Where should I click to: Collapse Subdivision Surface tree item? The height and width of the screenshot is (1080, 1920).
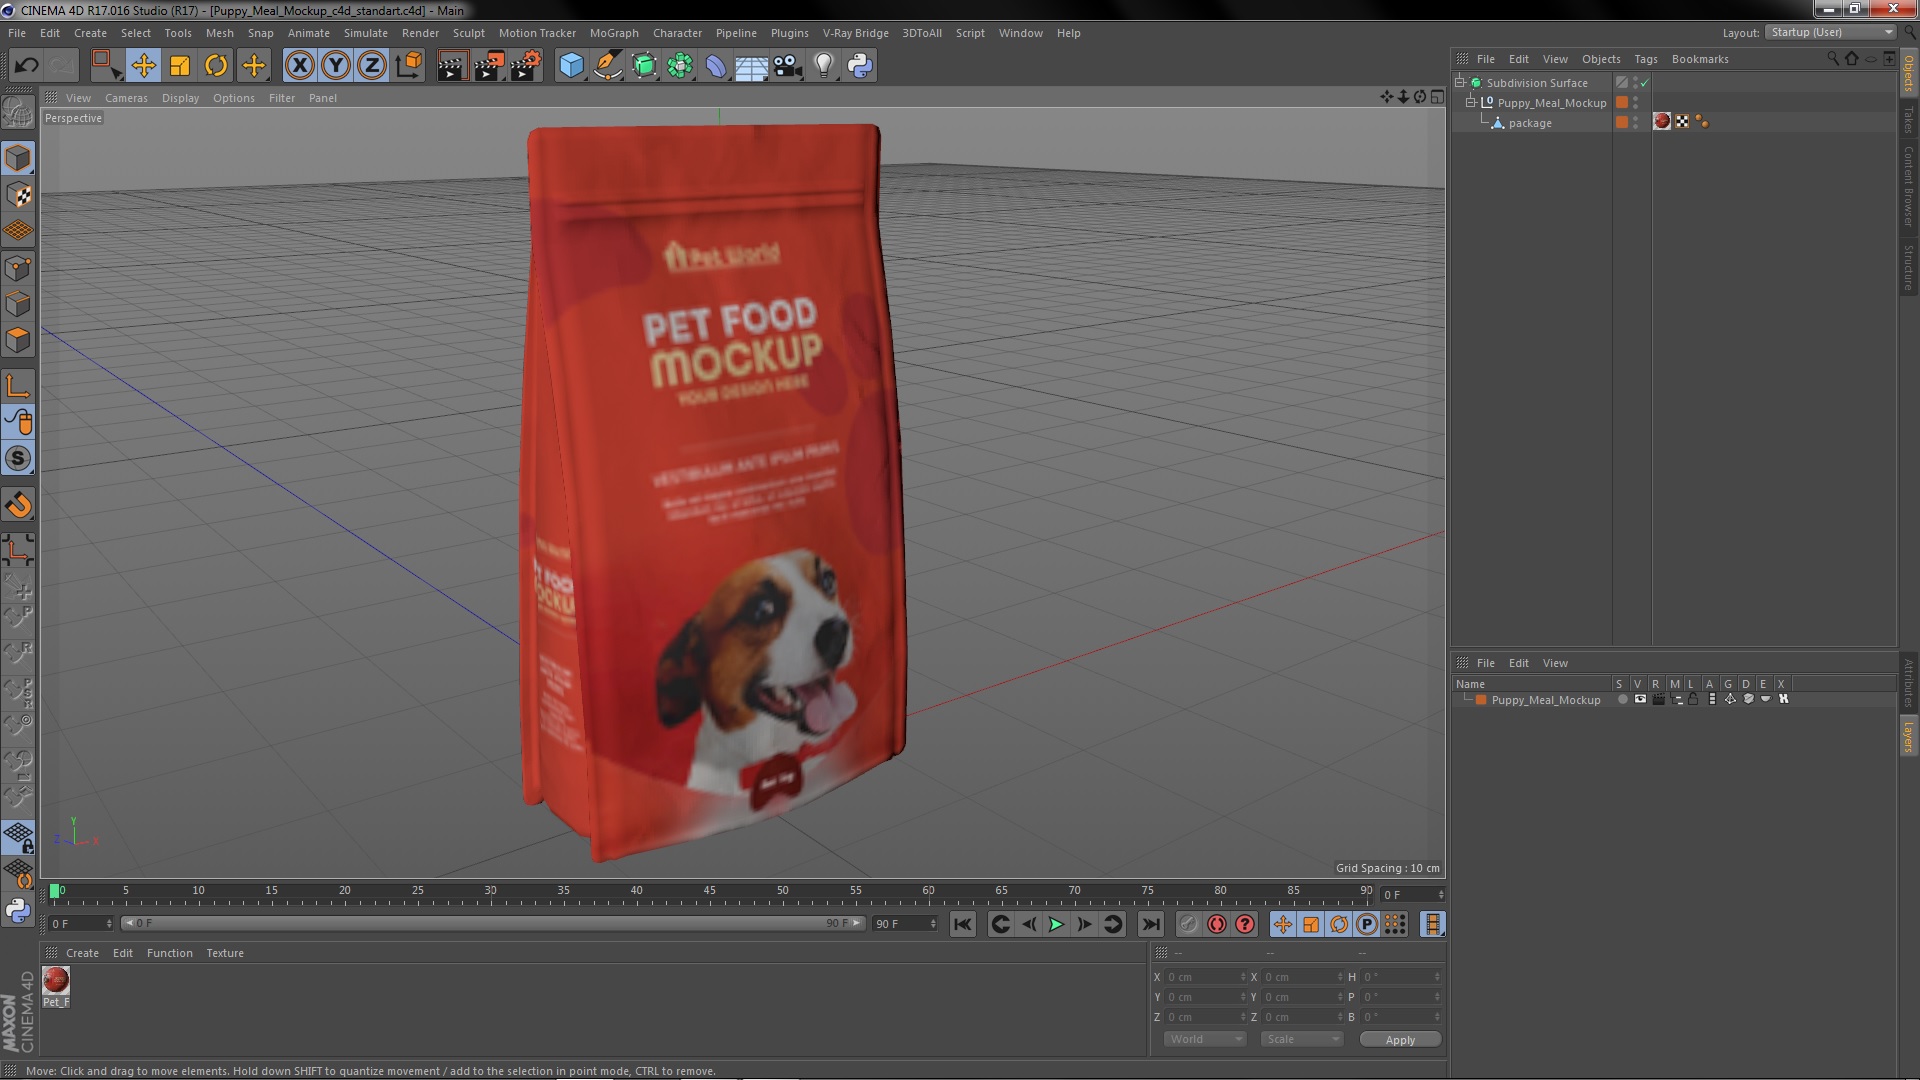point(1460,82)
